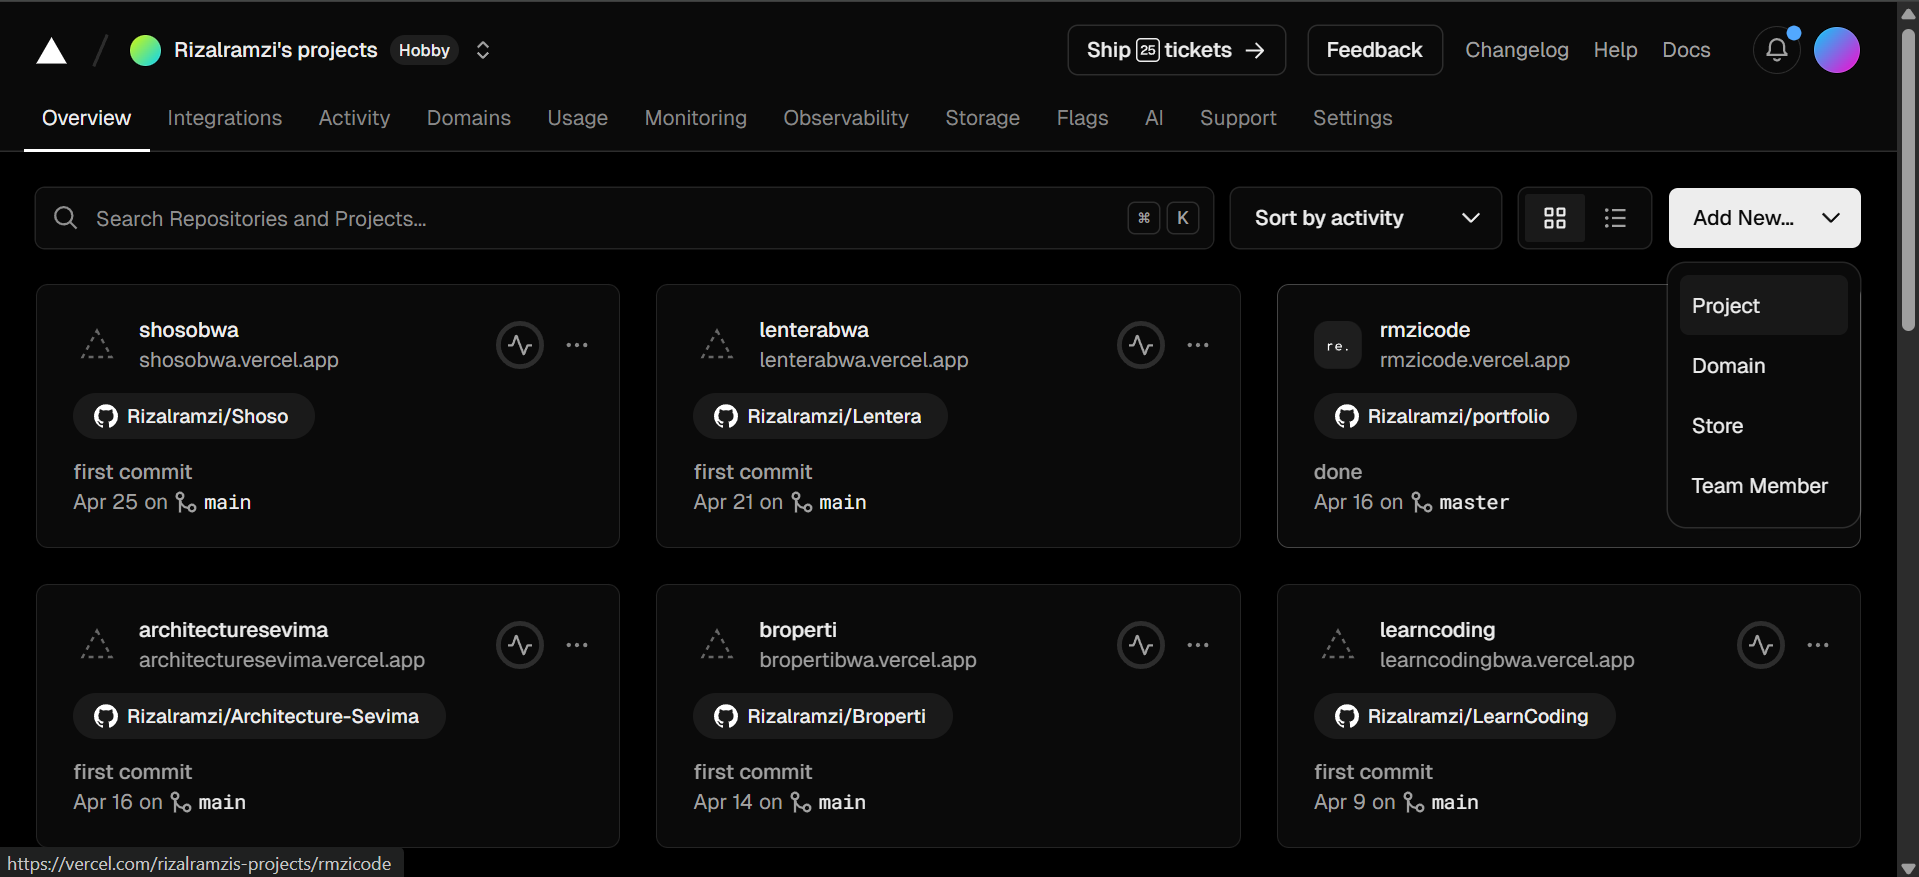Image resolution: width=1919 pixels, height=877 pixels.
Task: Open the Observability tab
Action: point(846,118)
